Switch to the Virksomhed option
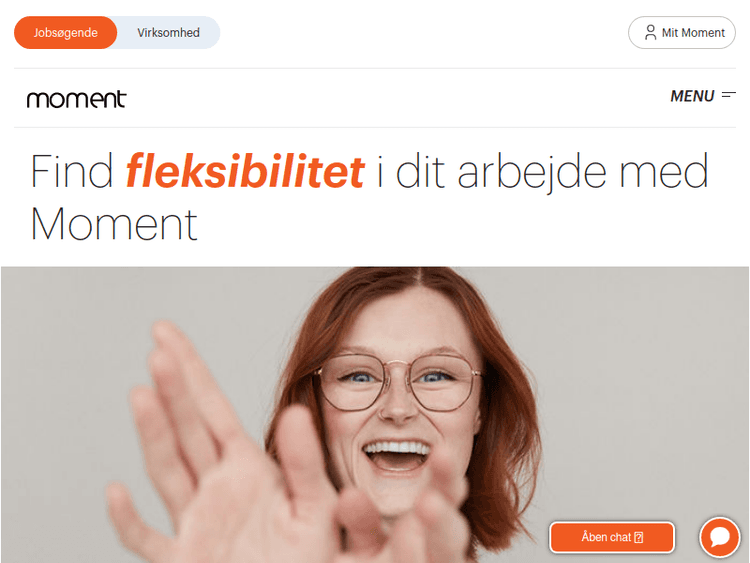This screenshot has height=563, width=750. (168, 33)
